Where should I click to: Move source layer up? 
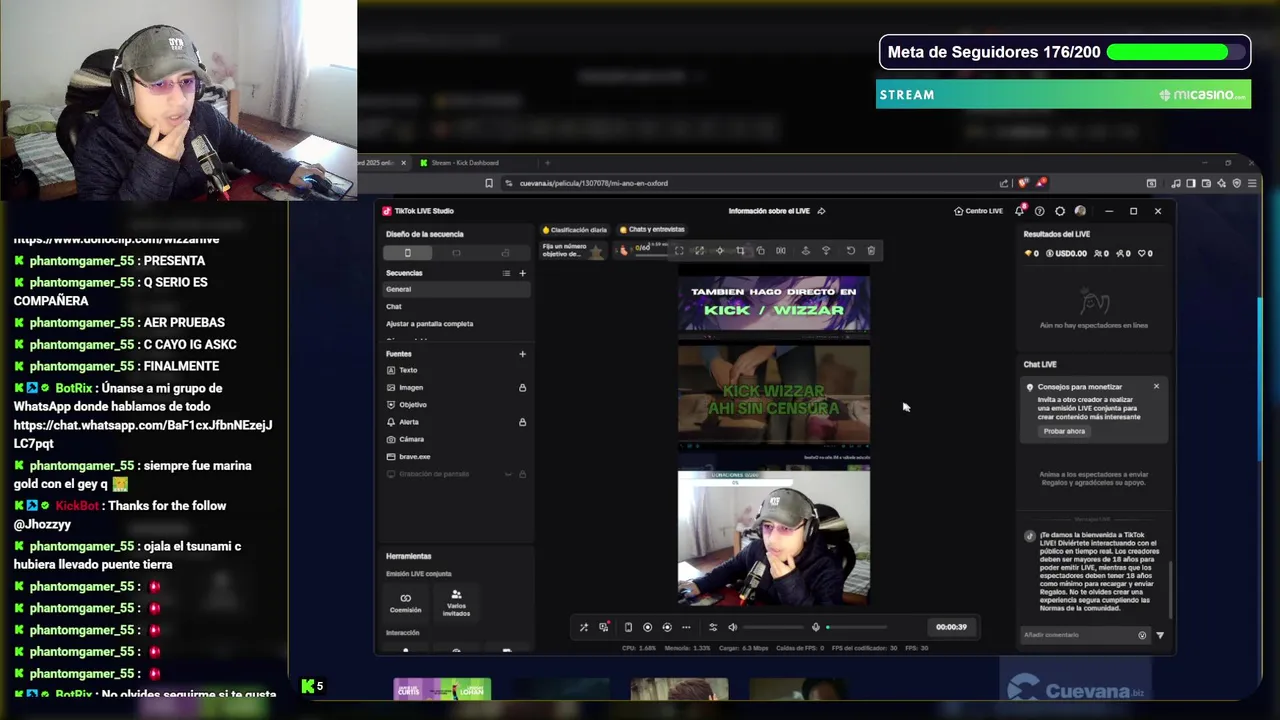[x=806, y=251]
